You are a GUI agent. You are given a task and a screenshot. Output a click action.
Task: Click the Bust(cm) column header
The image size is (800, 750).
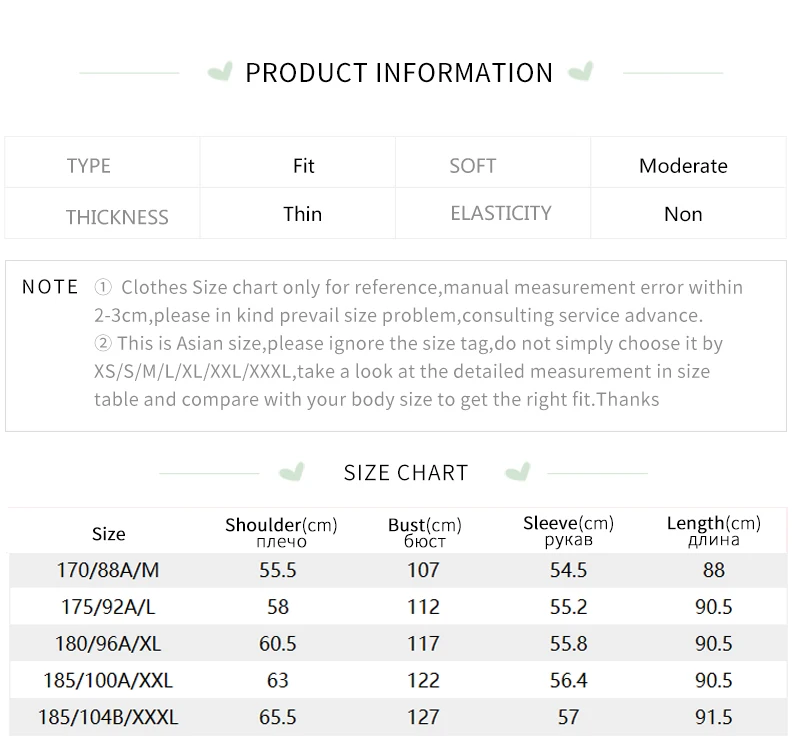tap(424, 532)
